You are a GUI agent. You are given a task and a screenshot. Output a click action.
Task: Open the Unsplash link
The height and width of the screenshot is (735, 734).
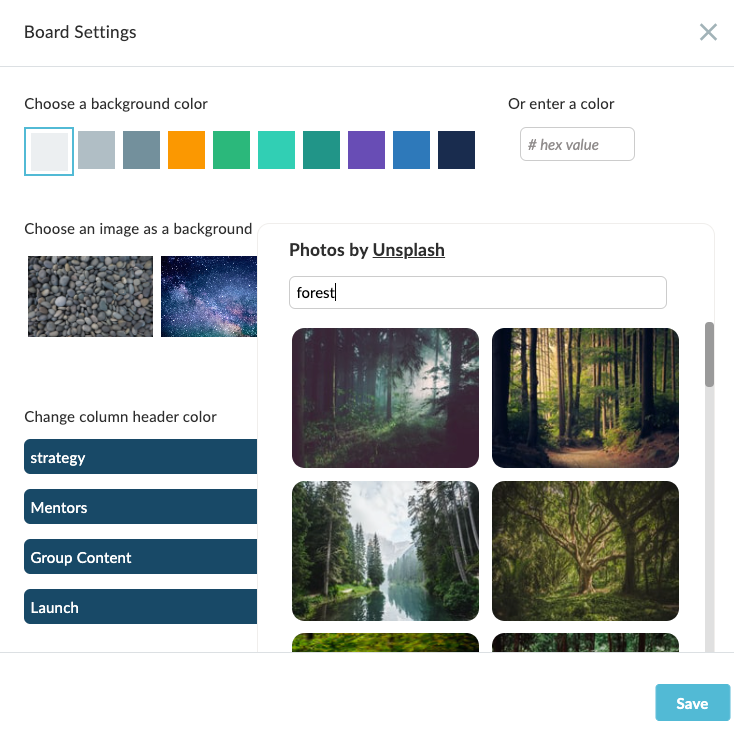[x=408, y=250]
